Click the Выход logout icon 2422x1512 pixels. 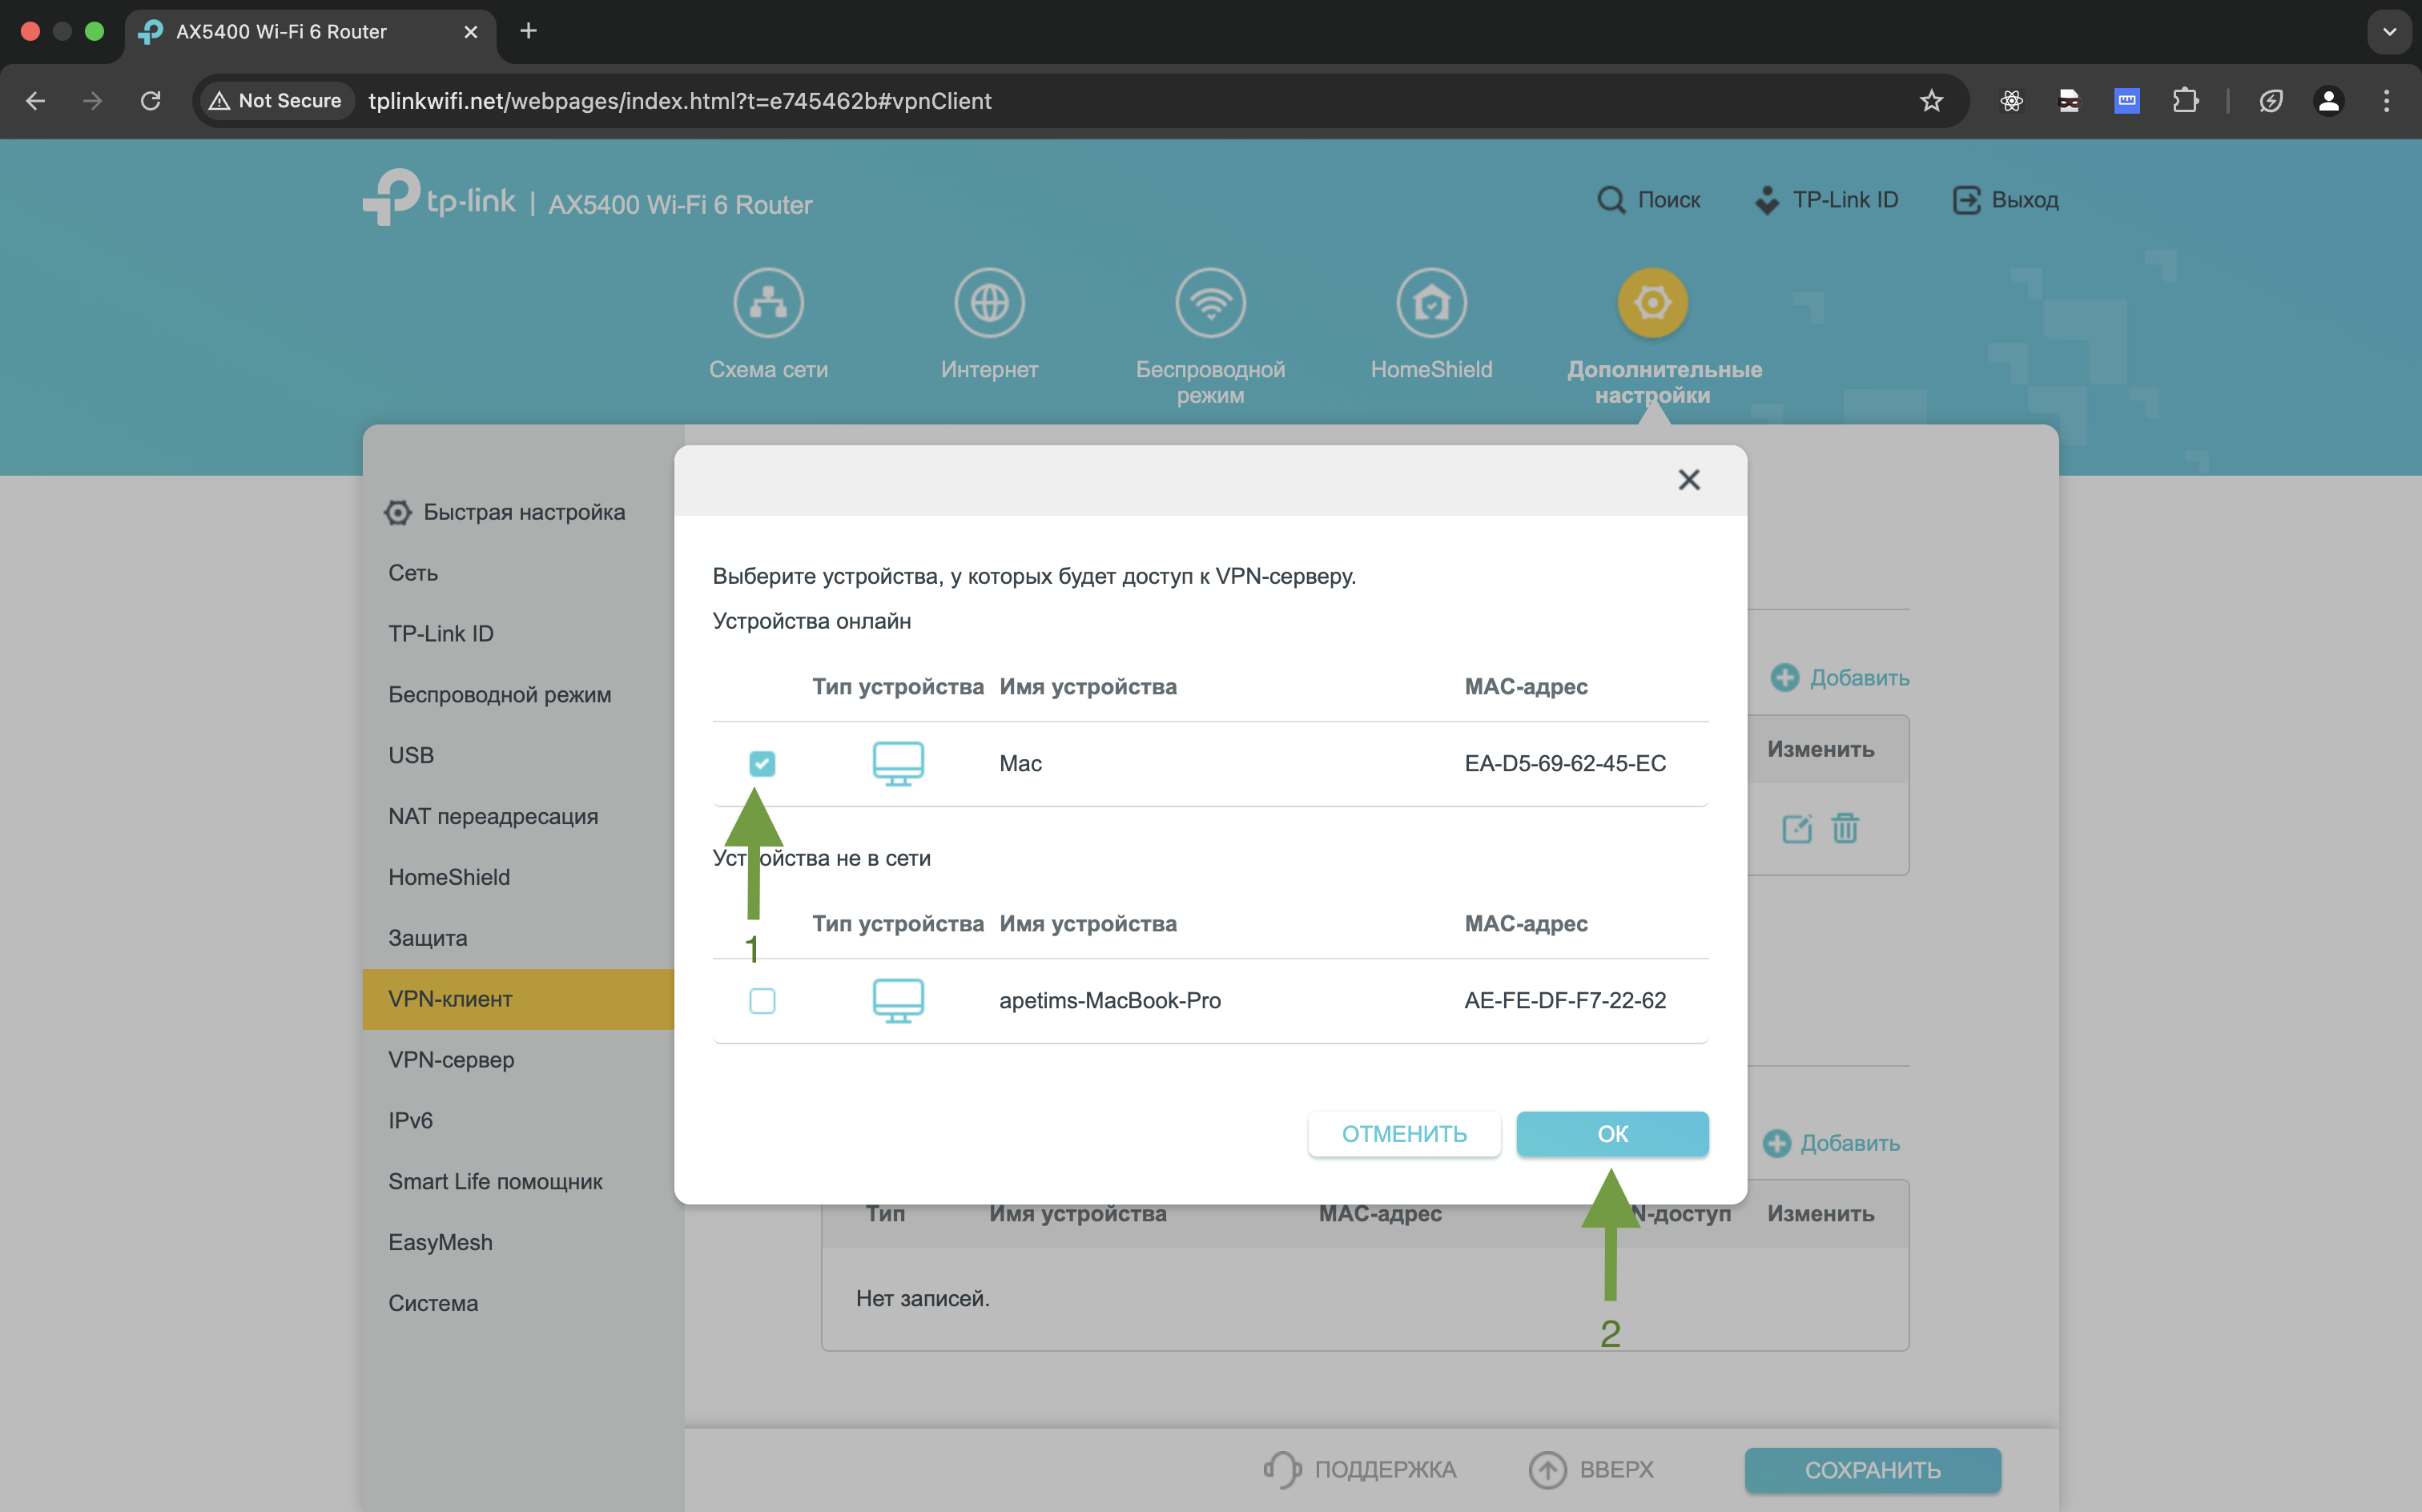point(1966,200)
